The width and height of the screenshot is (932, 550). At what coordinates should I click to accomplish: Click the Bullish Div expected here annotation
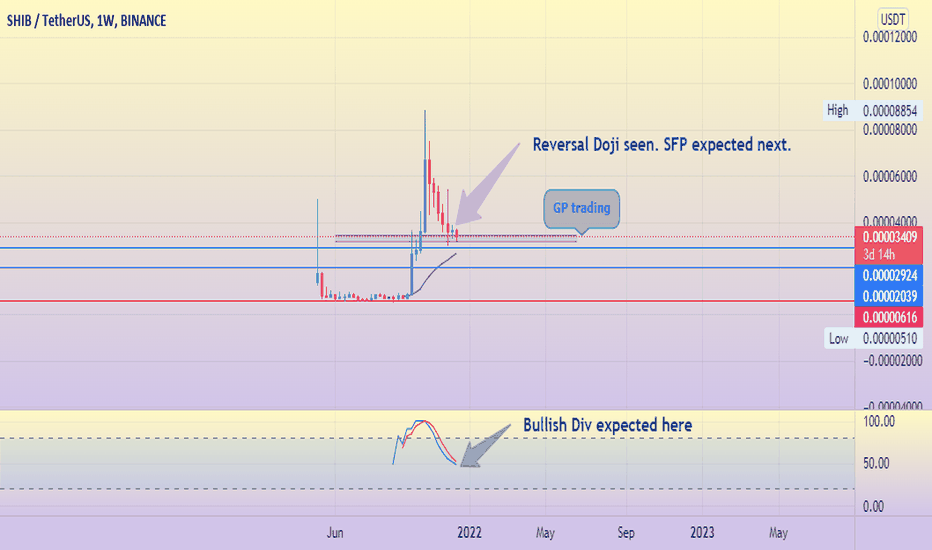pyautogui.click(x=607, y=425)
